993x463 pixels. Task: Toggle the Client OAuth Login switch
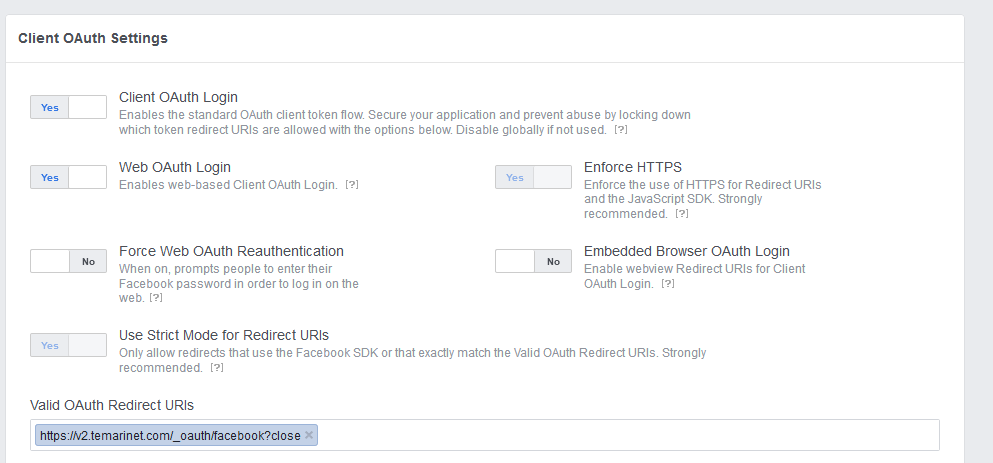tap(68, 107)
